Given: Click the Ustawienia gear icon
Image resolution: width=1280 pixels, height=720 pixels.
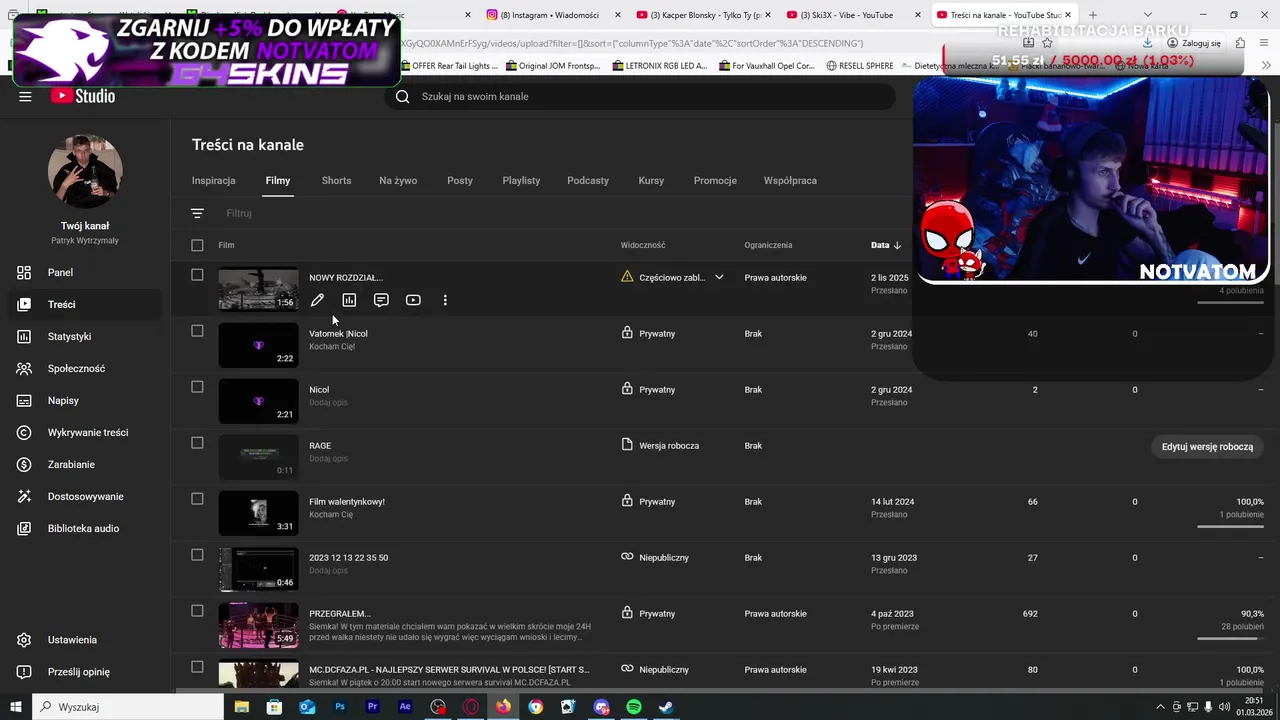Looking at the screenshot, I should 25,640.
